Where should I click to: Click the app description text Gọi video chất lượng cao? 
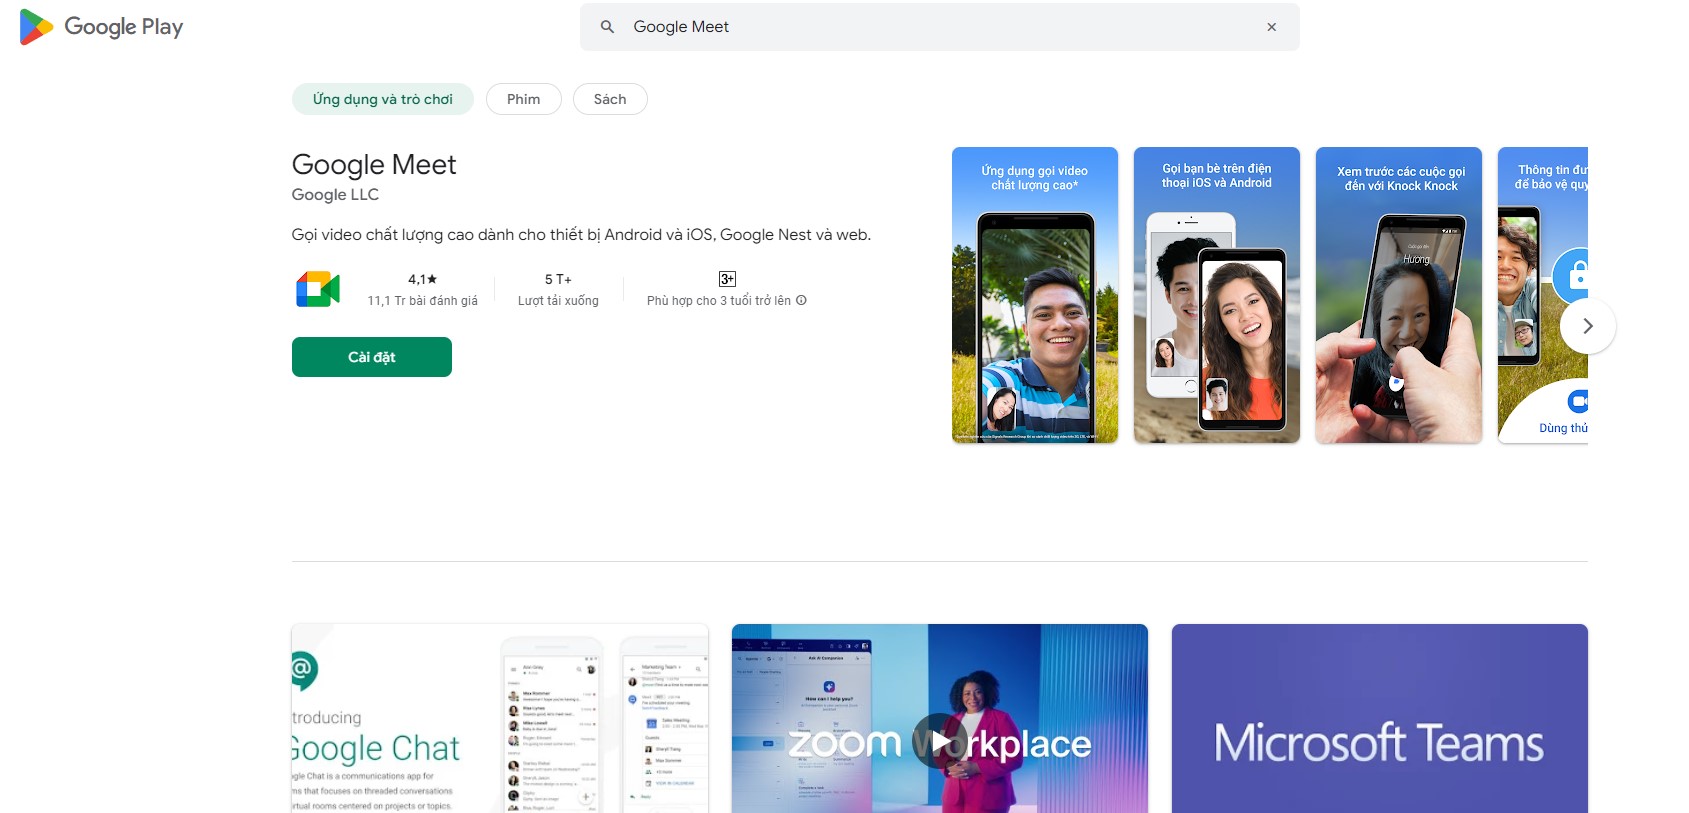coord(581,235)
